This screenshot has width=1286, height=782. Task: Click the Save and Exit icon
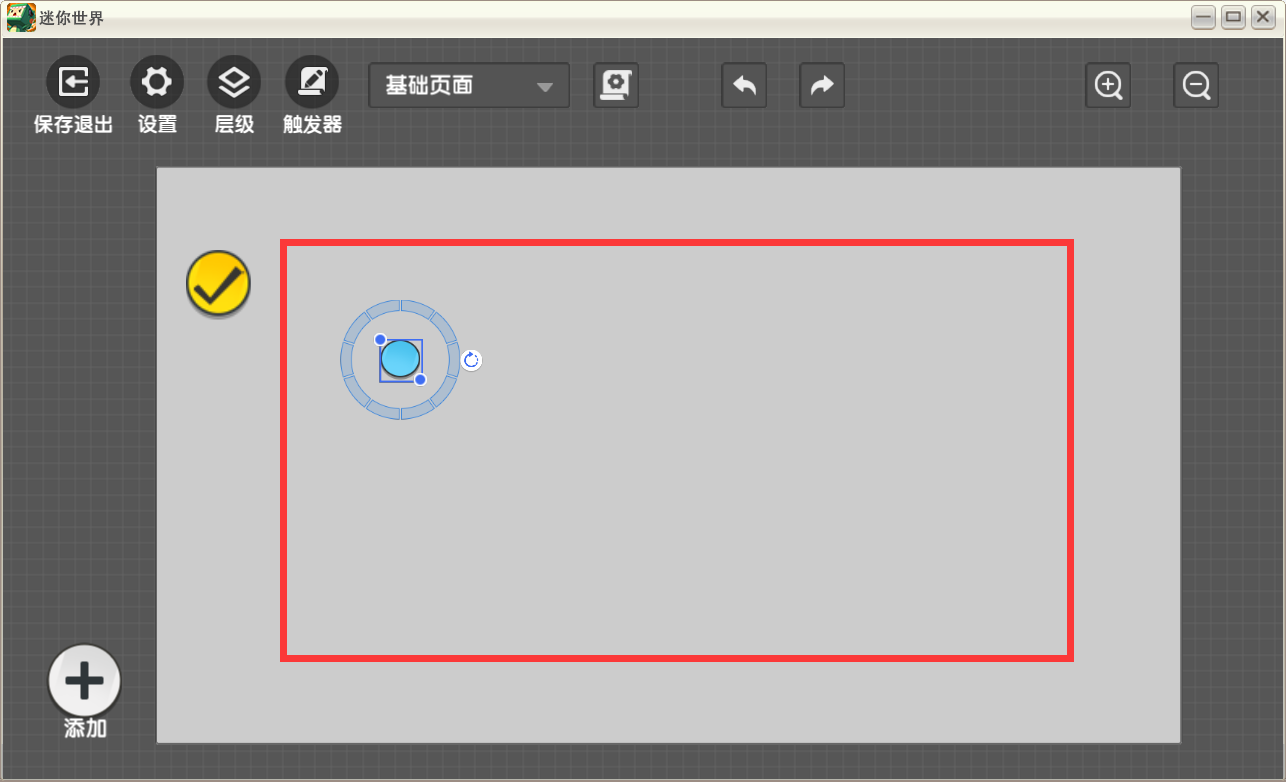[x=73, y=82]
